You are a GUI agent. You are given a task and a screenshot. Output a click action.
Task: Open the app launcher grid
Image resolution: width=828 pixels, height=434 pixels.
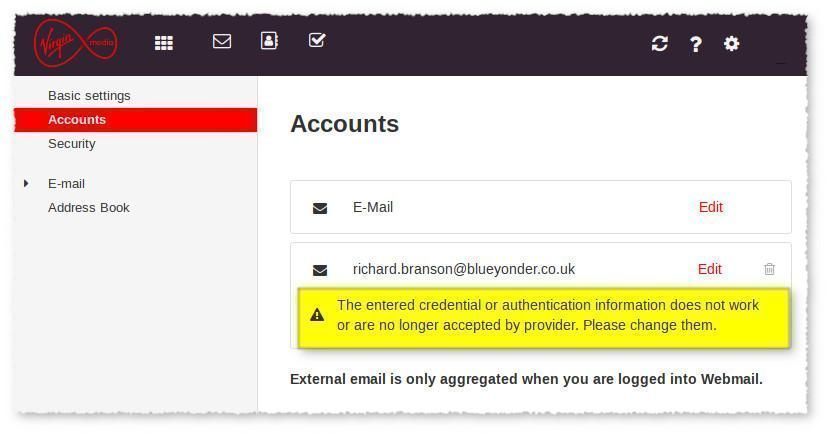(164, 43)
